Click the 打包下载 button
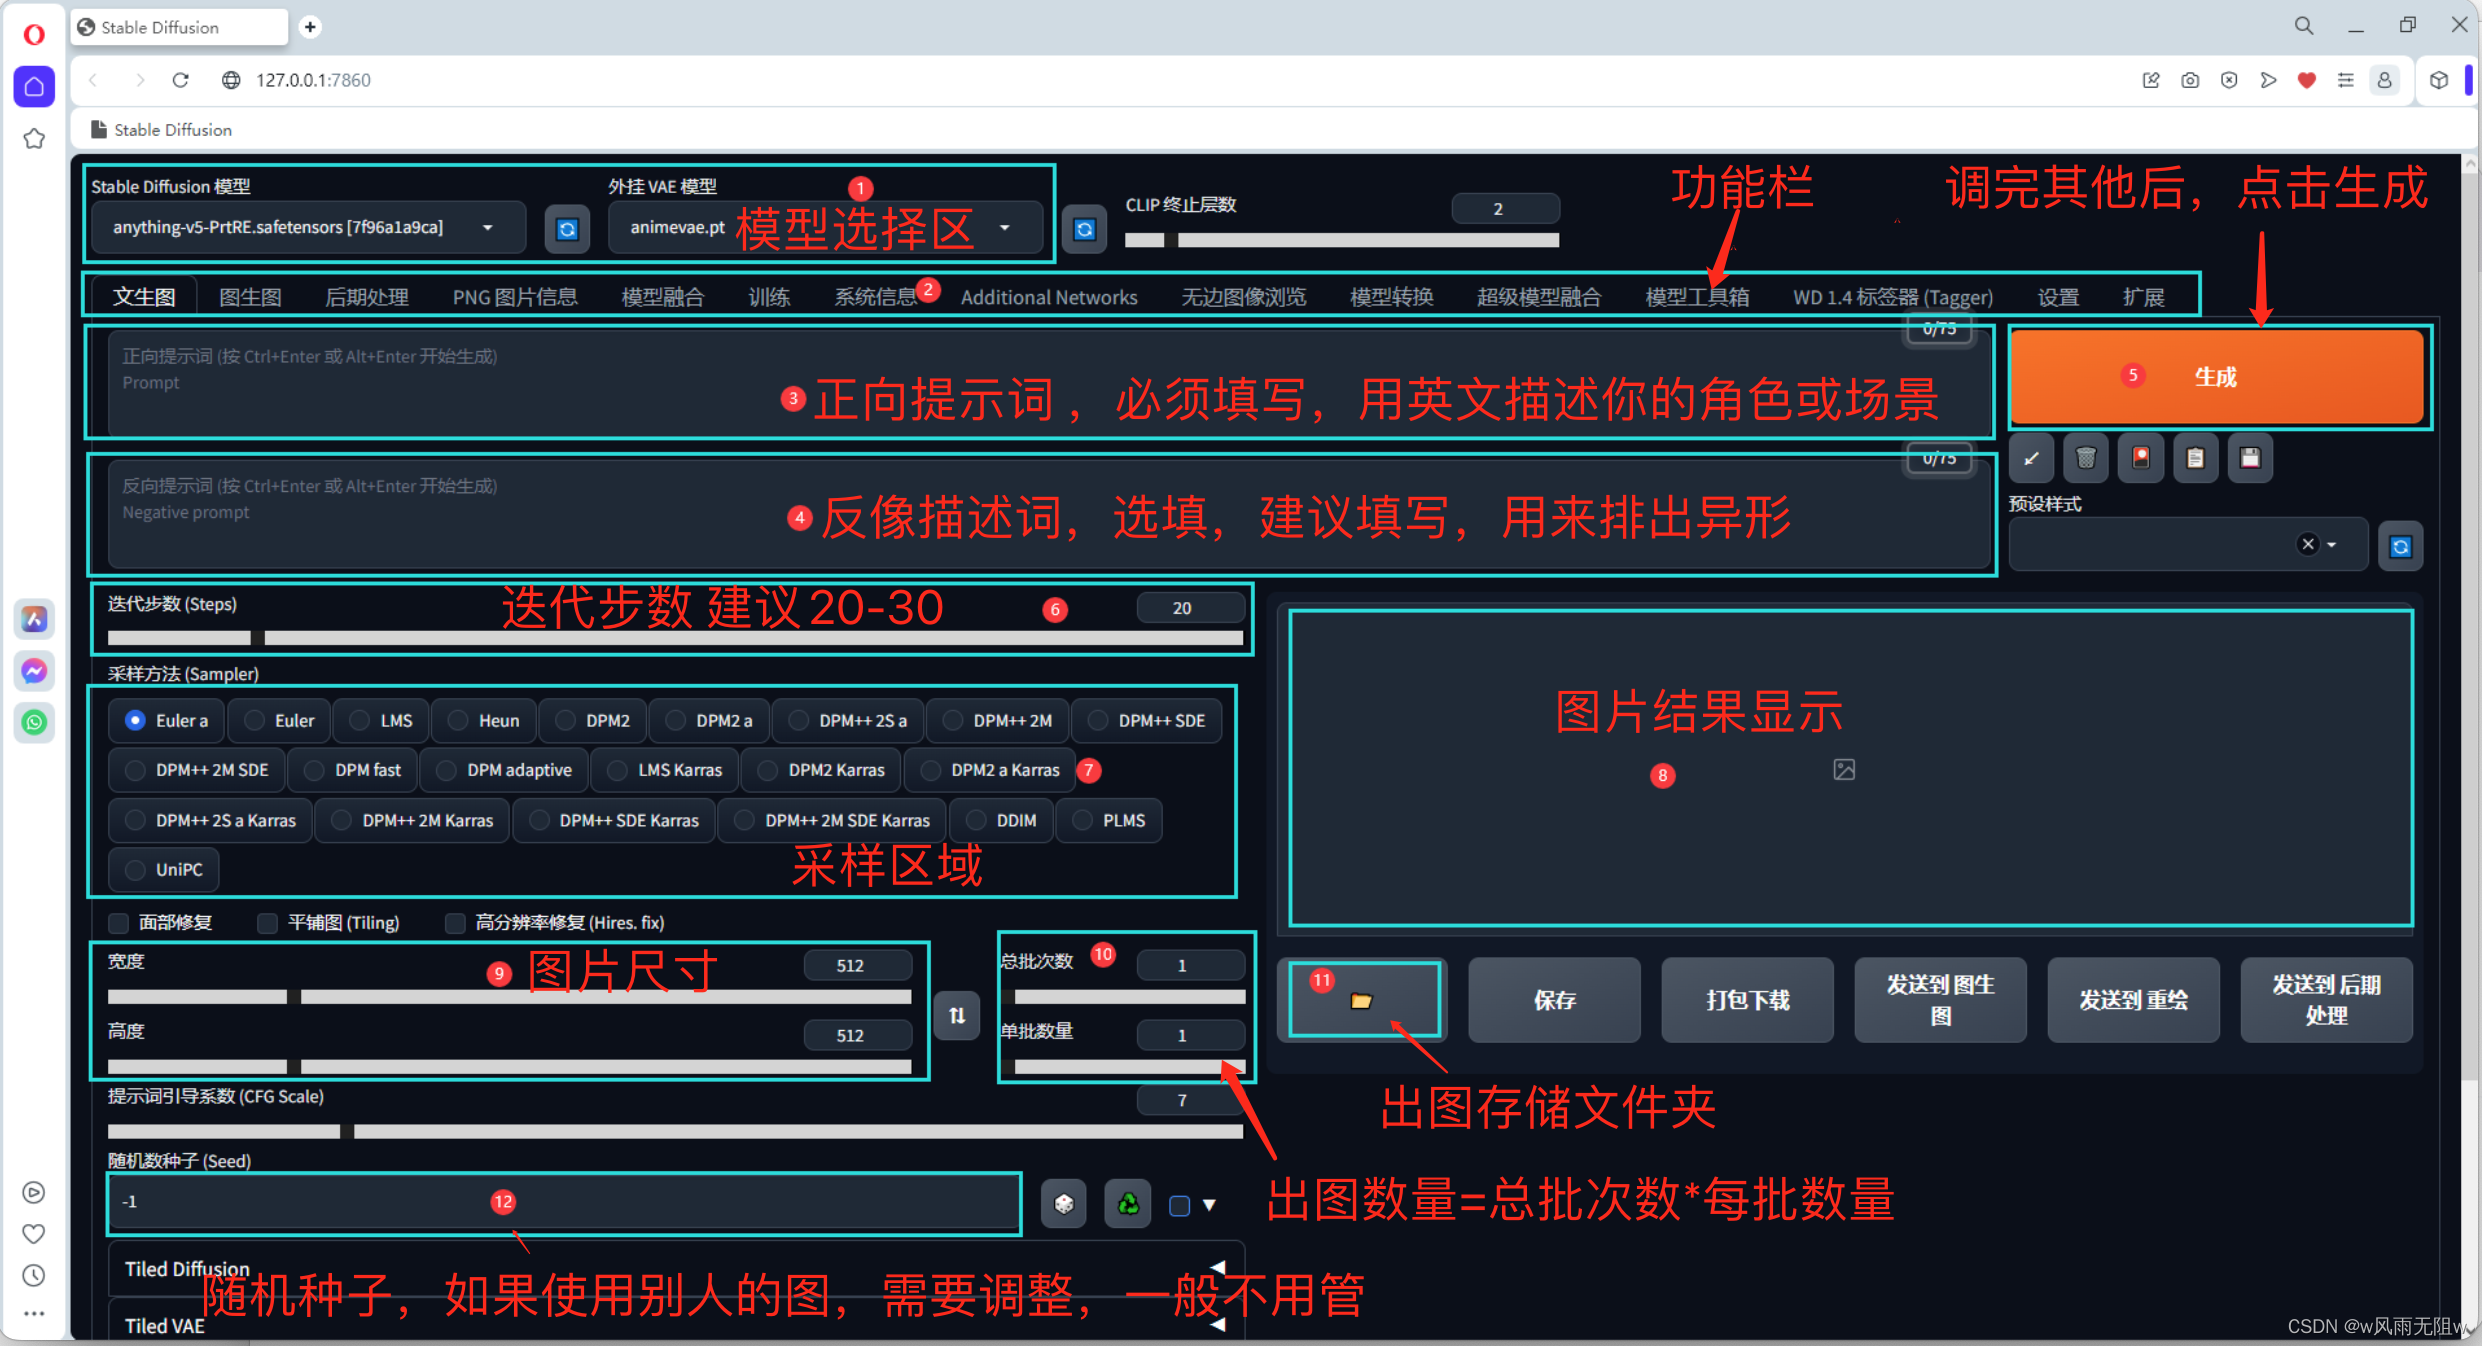Screen dimensions: 2482x1346 coord(1746,1000)
